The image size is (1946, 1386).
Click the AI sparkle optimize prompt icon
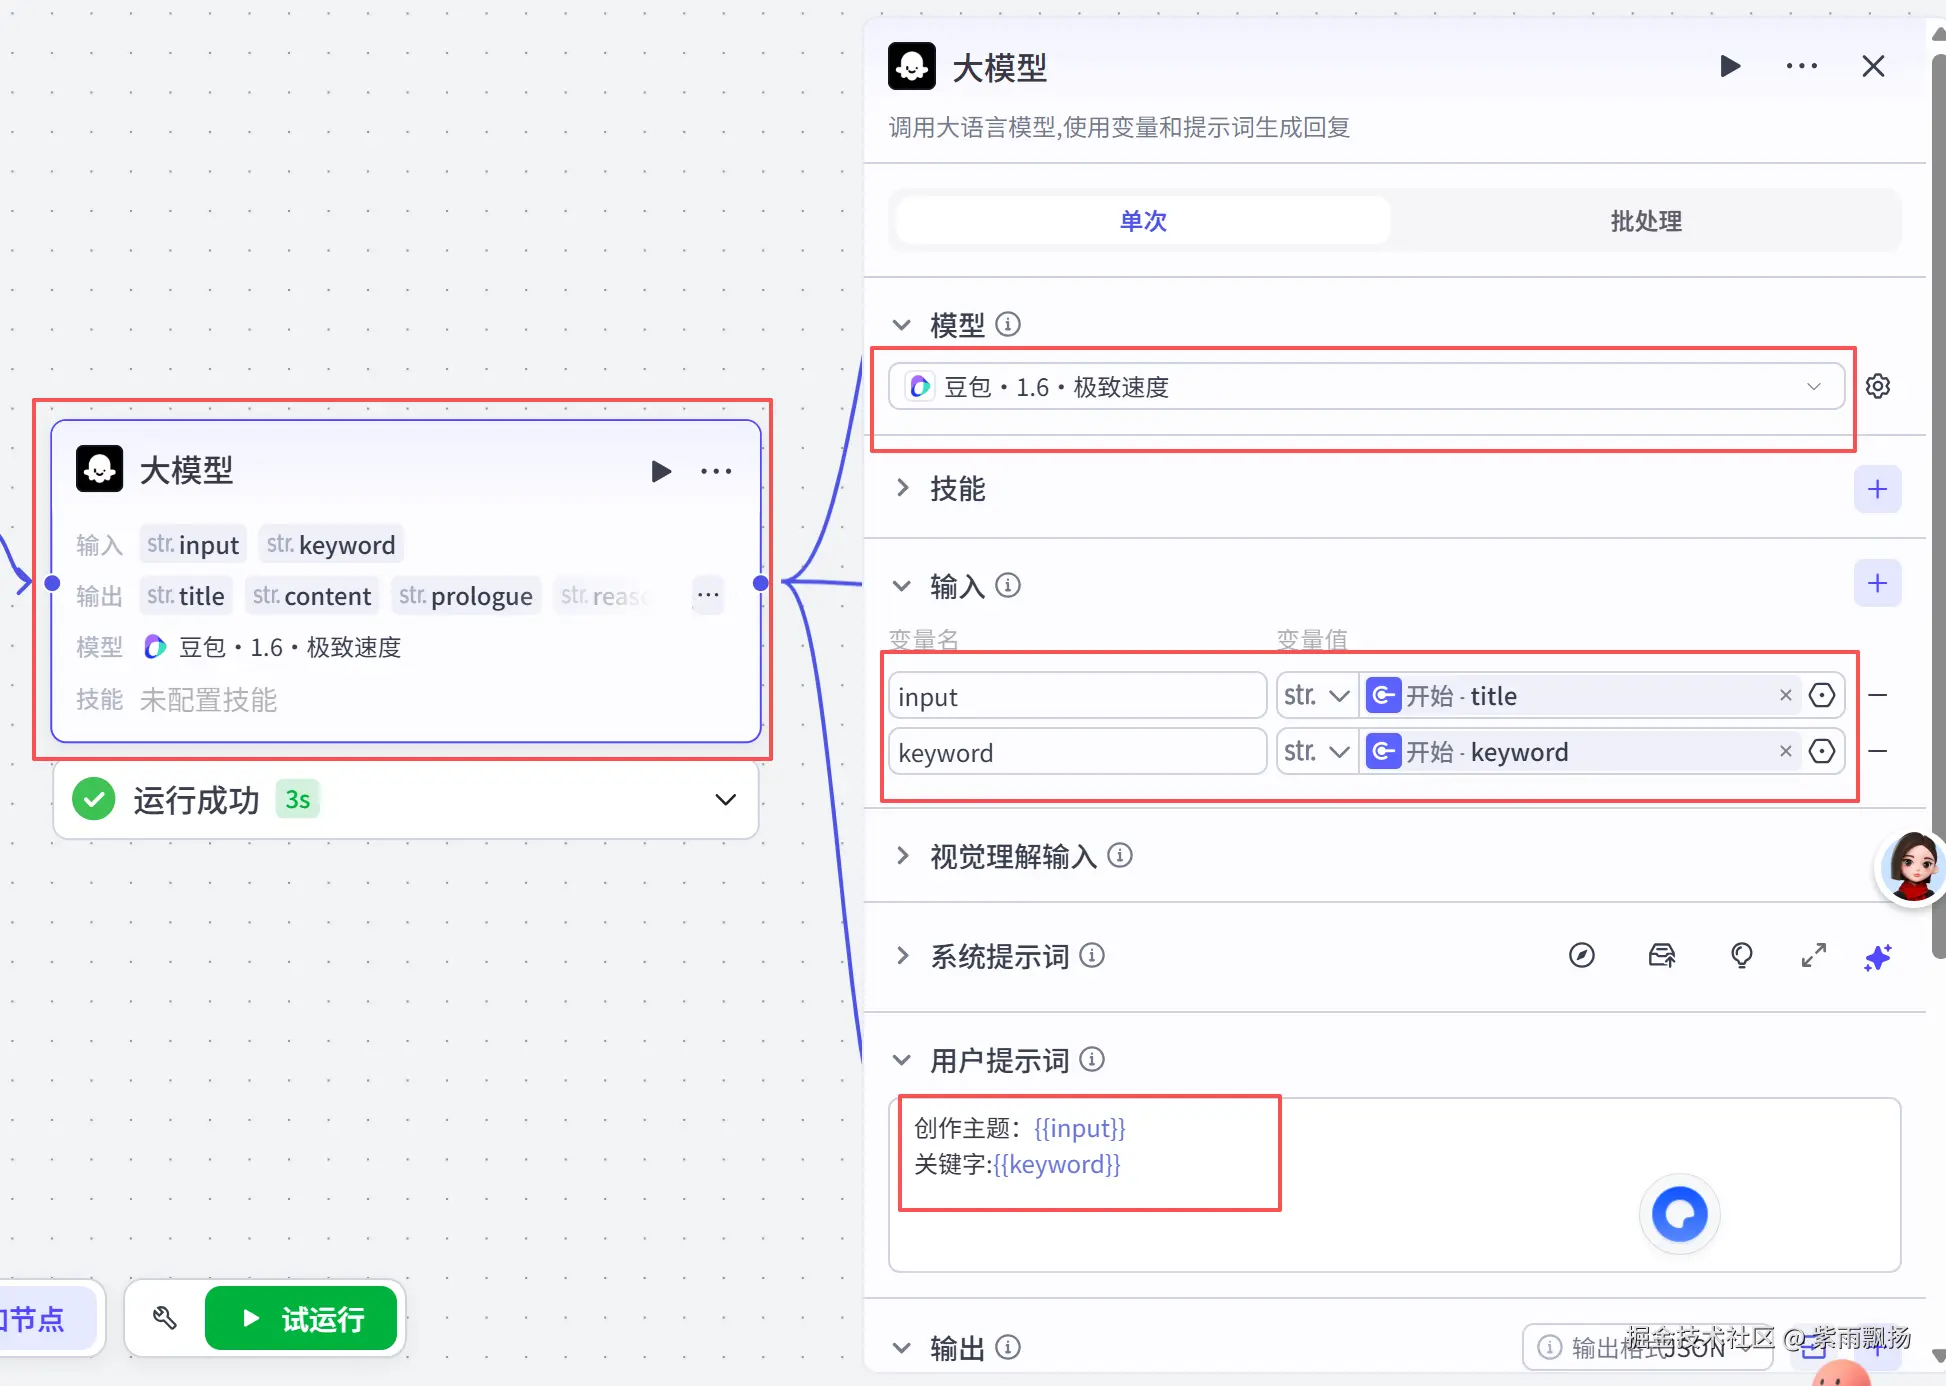pos(1877,957)
